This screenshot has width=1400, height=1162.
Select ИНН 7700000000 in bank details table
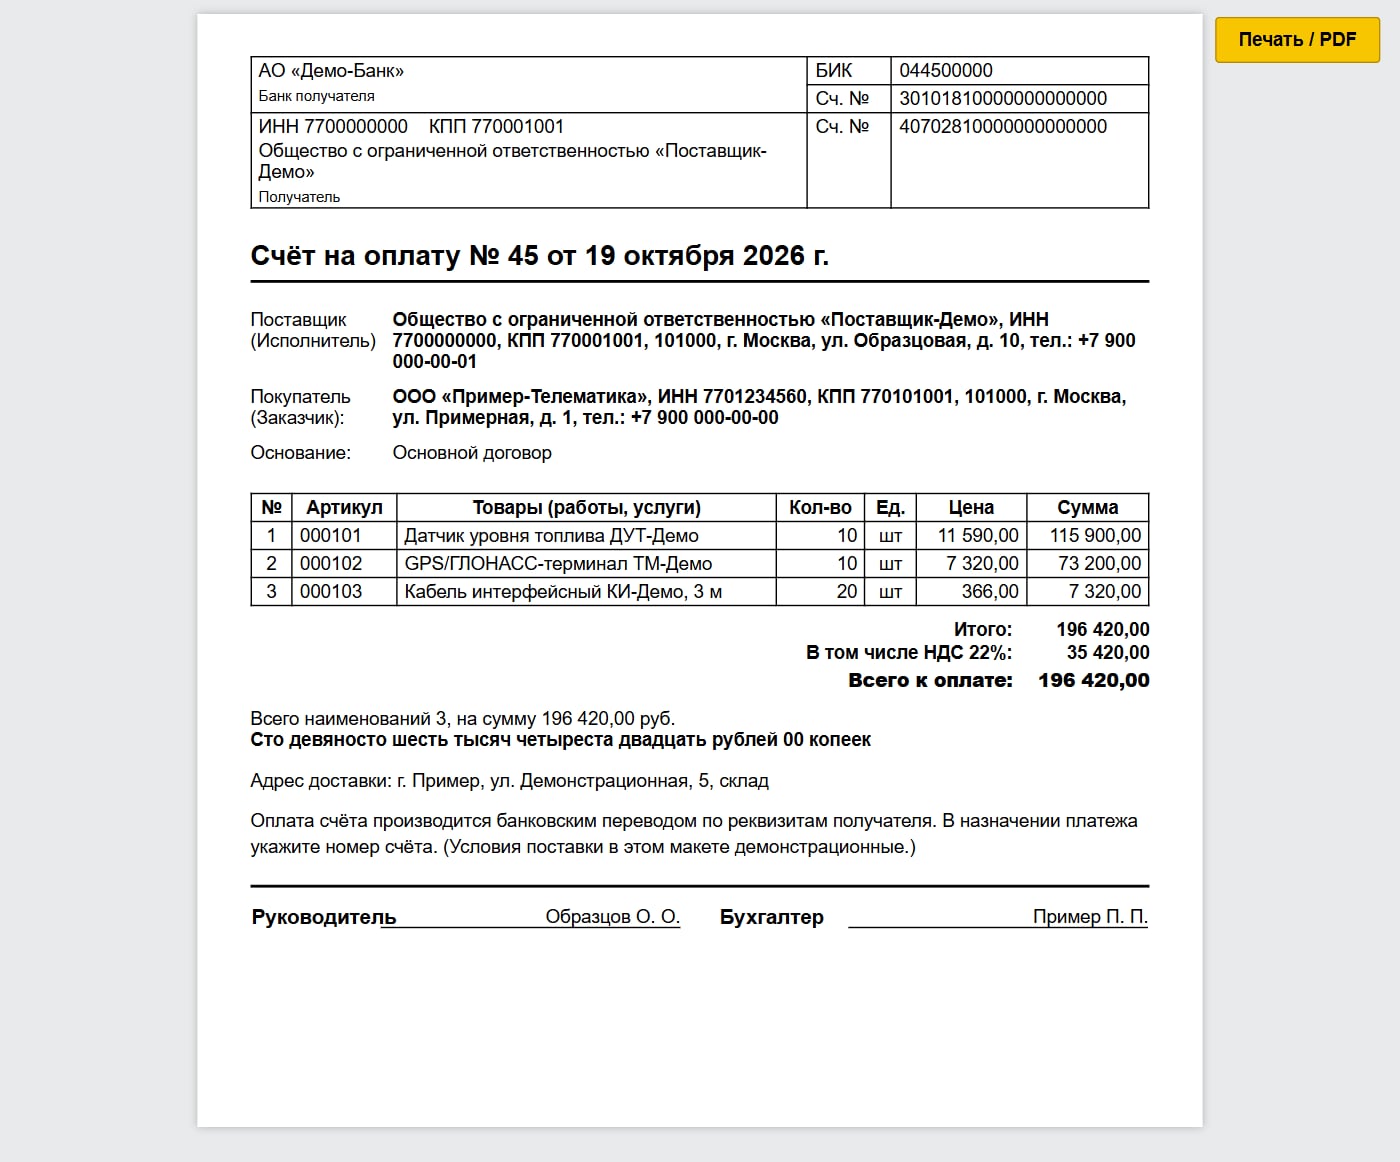(333, 127)
